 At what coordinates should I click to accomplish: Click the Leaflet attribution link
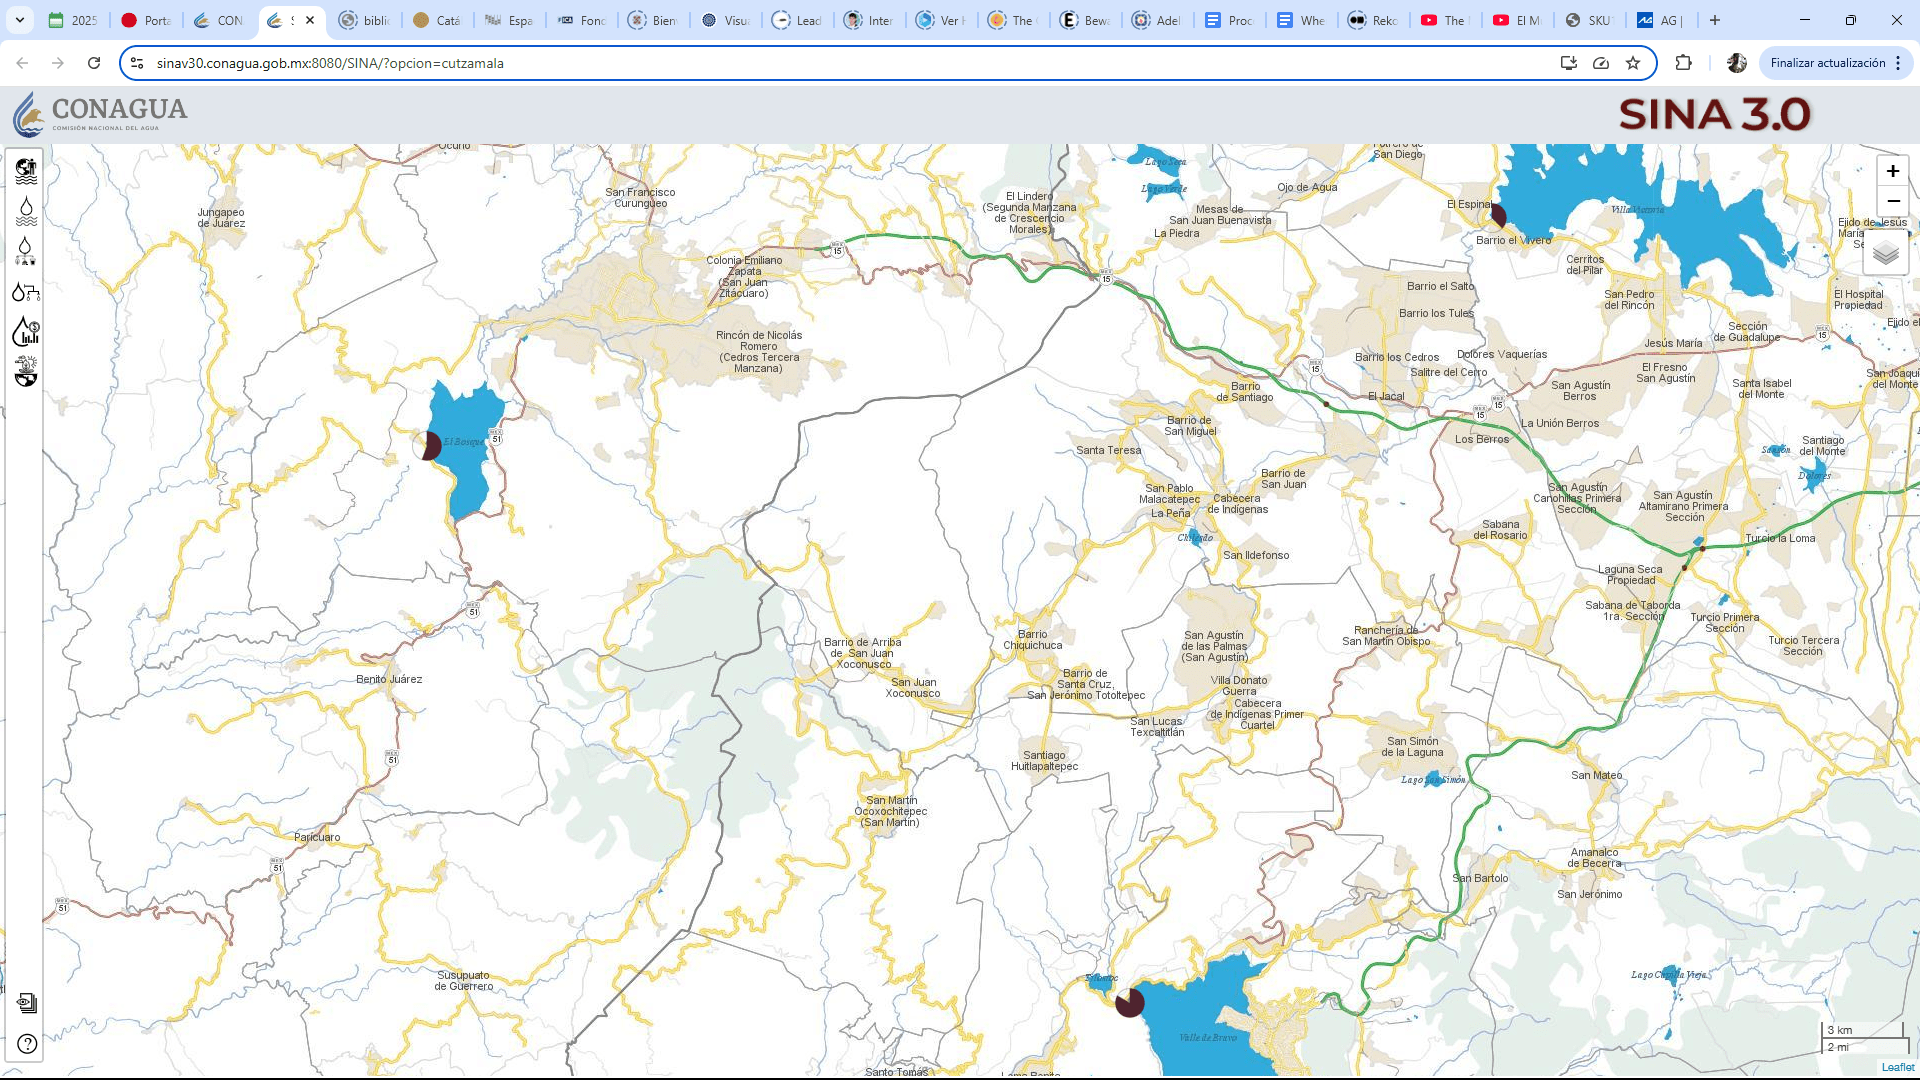point(1897,1067)
